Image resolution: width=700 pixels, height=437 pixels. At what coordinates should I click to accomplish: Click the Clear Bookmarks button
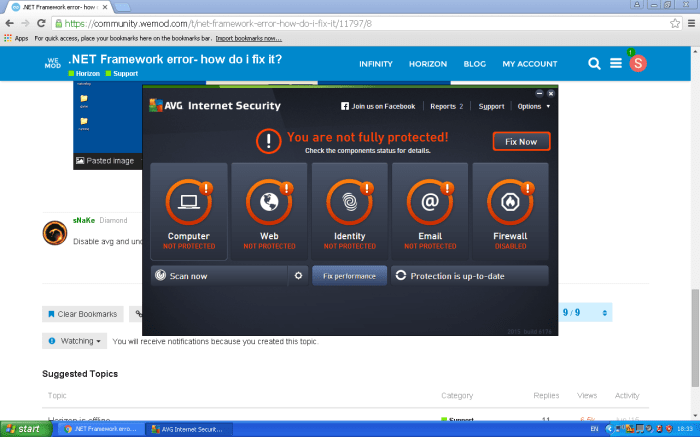click(83, 314)
